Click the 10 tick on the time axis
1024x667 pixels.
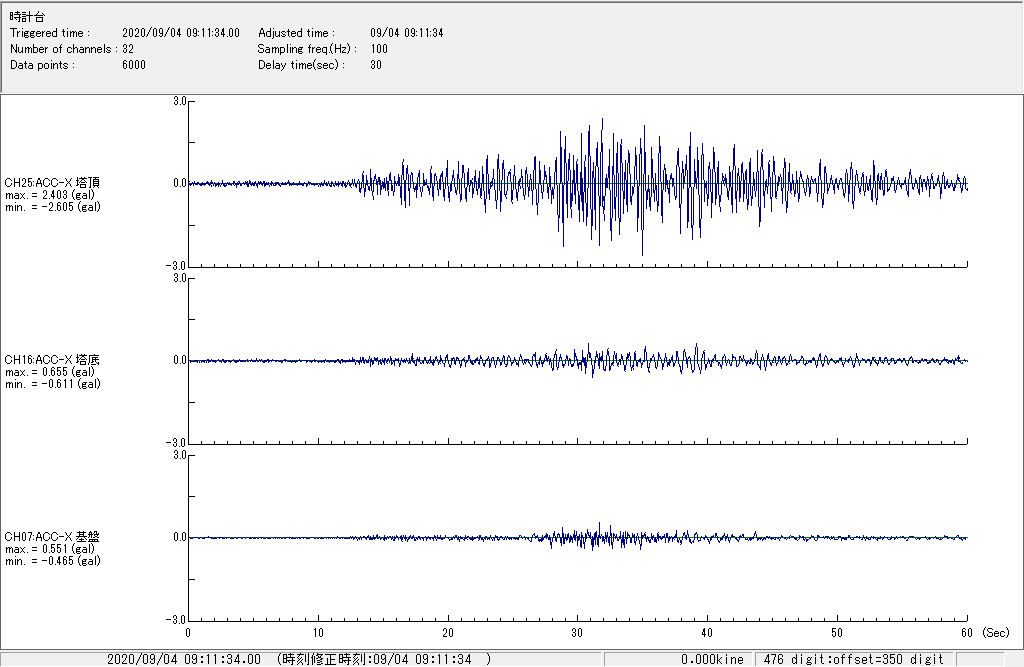click(318, 633)
